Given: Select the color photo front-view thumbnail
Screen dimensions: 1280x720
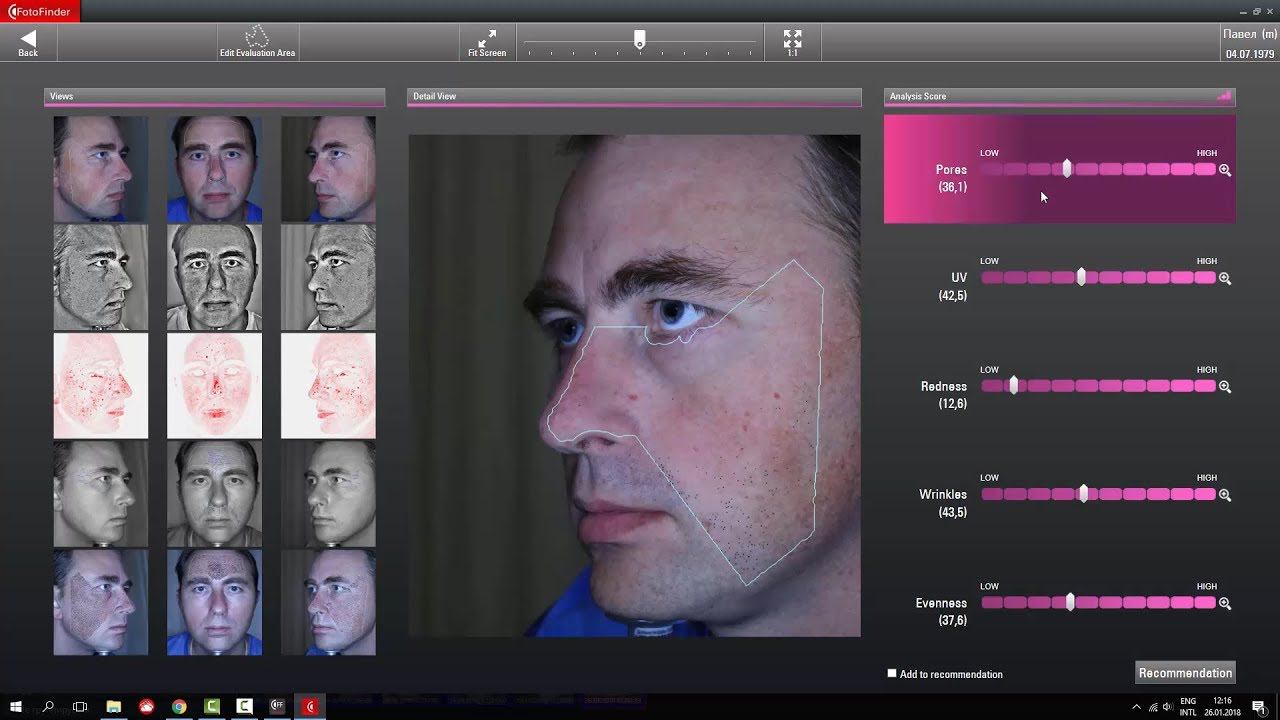Looking at the screenshot, I should point(214,169).
